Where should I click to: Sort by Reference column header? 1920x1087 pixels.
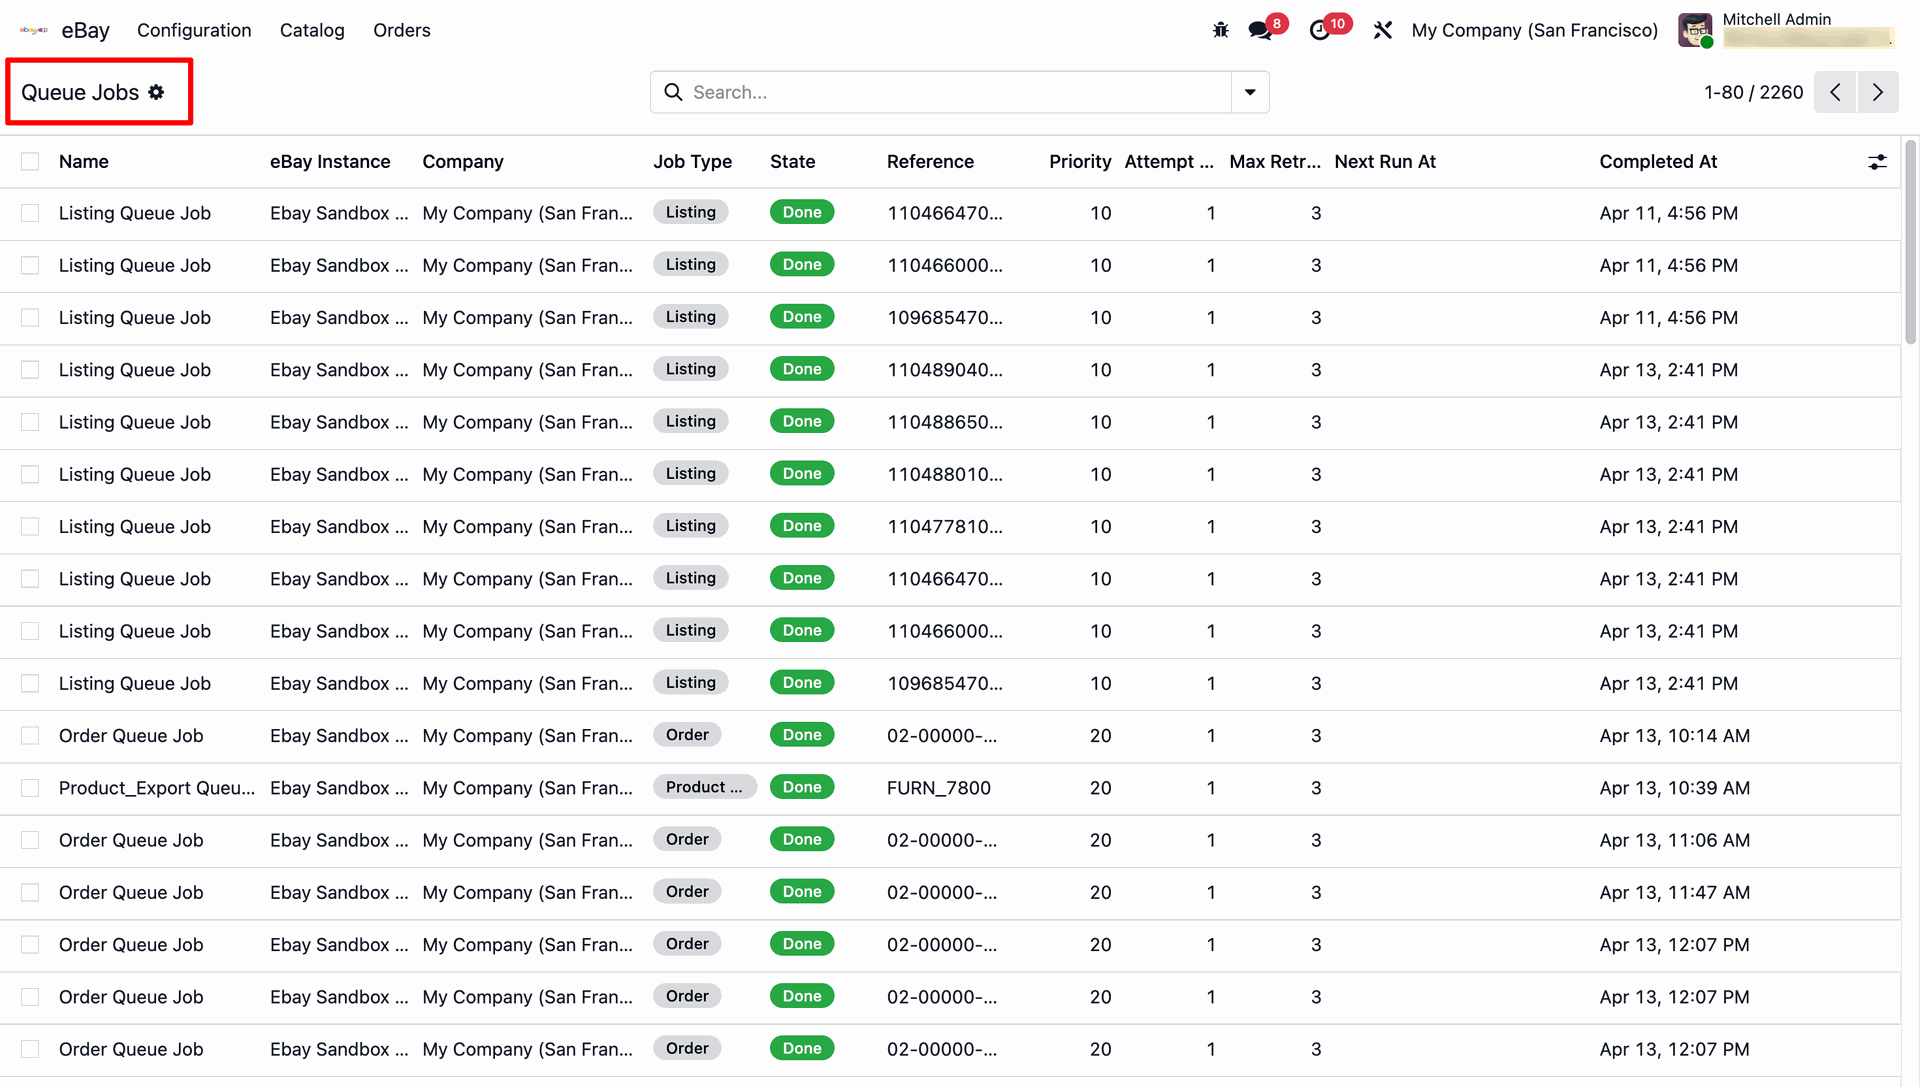pyautogui.click(x=930, y=162)
